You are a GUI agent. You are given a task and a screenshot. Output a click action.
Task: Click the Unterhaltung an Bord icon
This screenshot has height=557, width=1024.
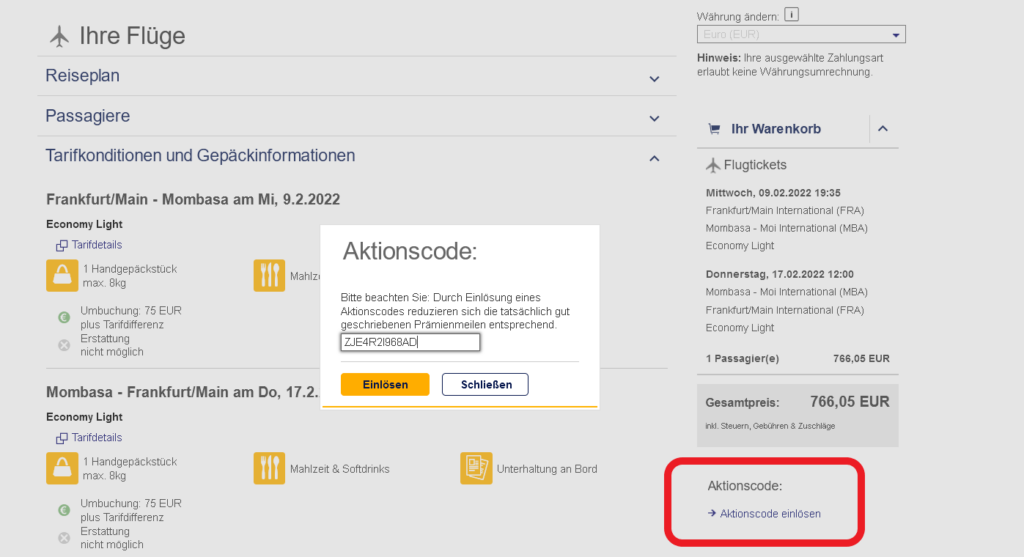click(x=476, y=468)
